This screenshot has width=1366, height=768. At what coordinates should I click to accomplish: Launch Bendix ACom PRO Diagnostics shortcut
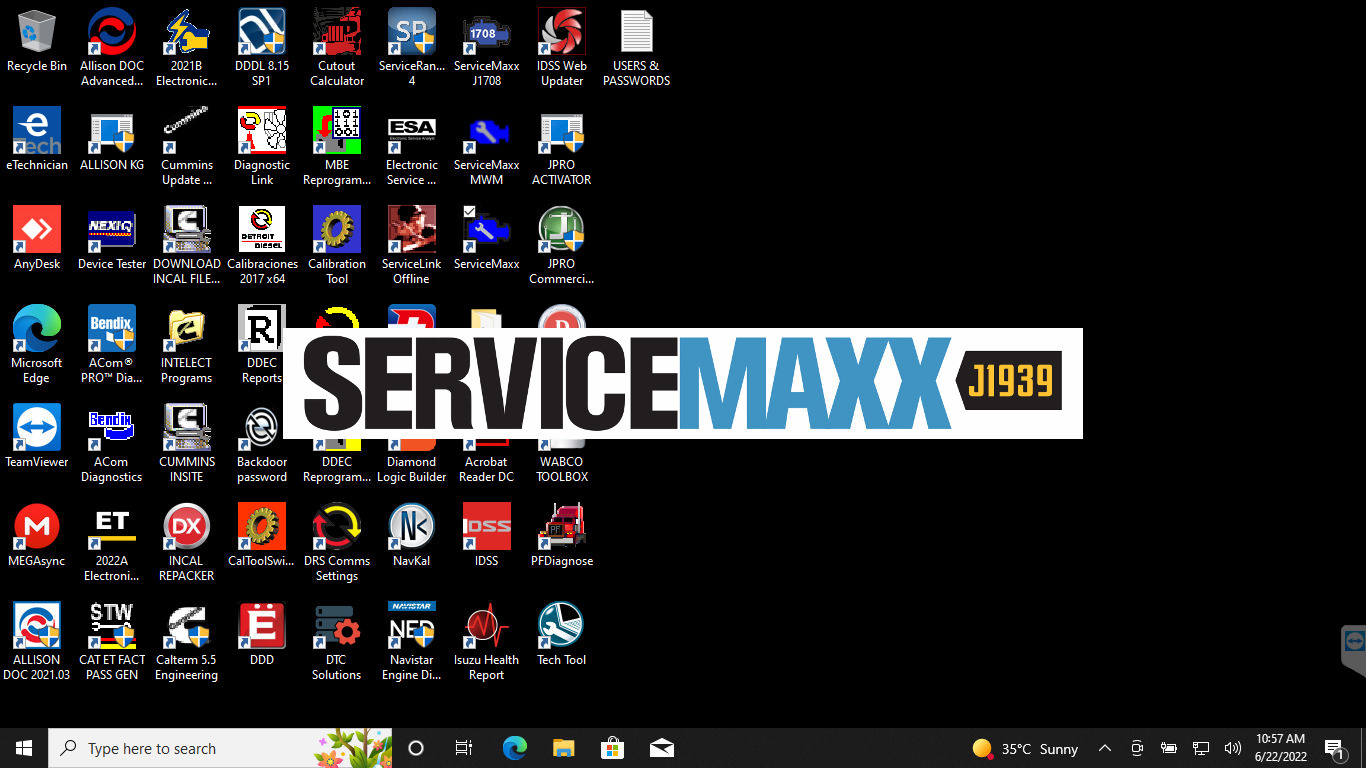[112, 344]
